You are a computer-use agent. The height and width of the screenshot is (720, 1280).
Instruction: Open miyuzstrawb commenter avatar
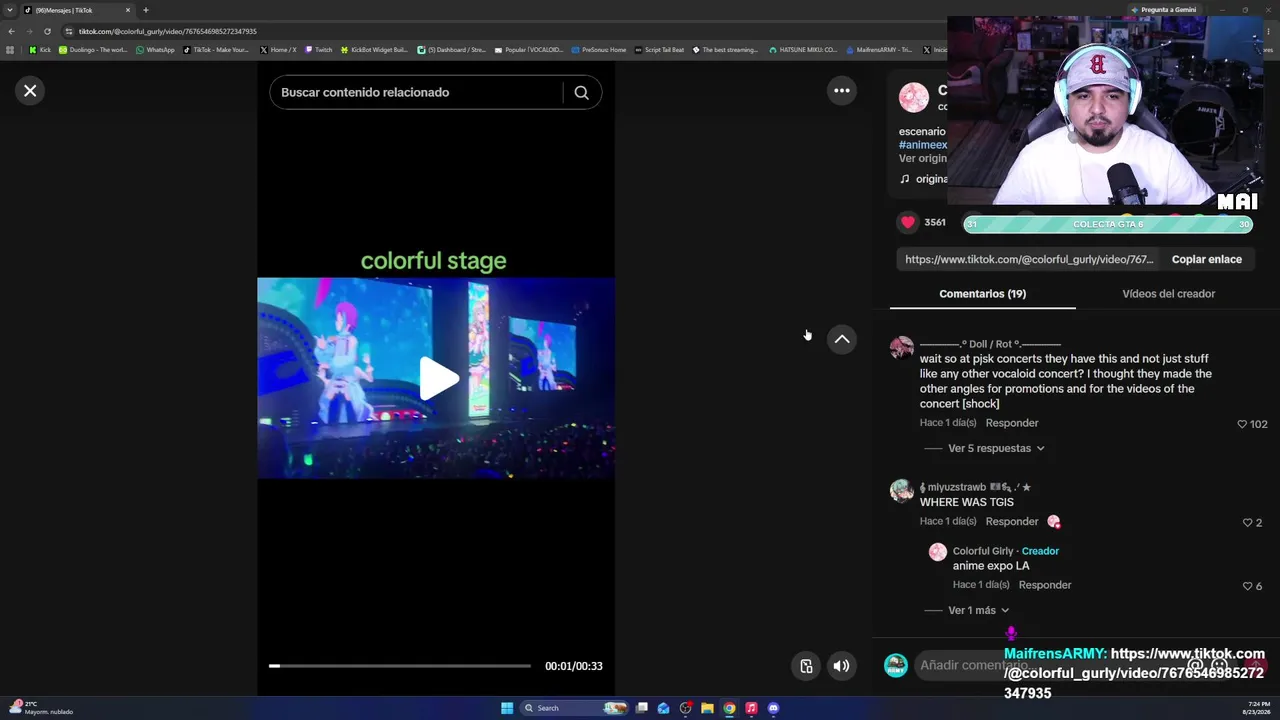click(902, 491)
